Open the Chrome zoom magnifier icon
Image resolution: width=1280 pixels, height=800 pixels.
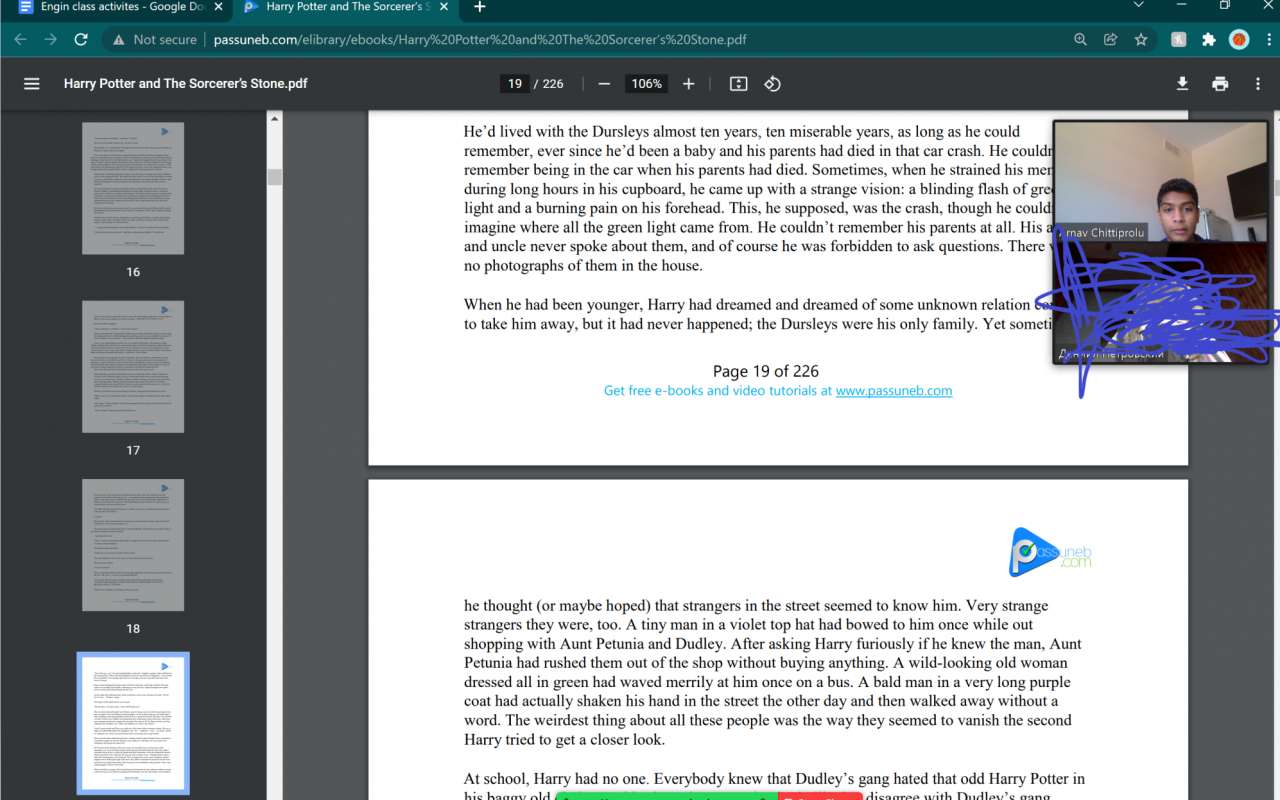[1080, 40]
